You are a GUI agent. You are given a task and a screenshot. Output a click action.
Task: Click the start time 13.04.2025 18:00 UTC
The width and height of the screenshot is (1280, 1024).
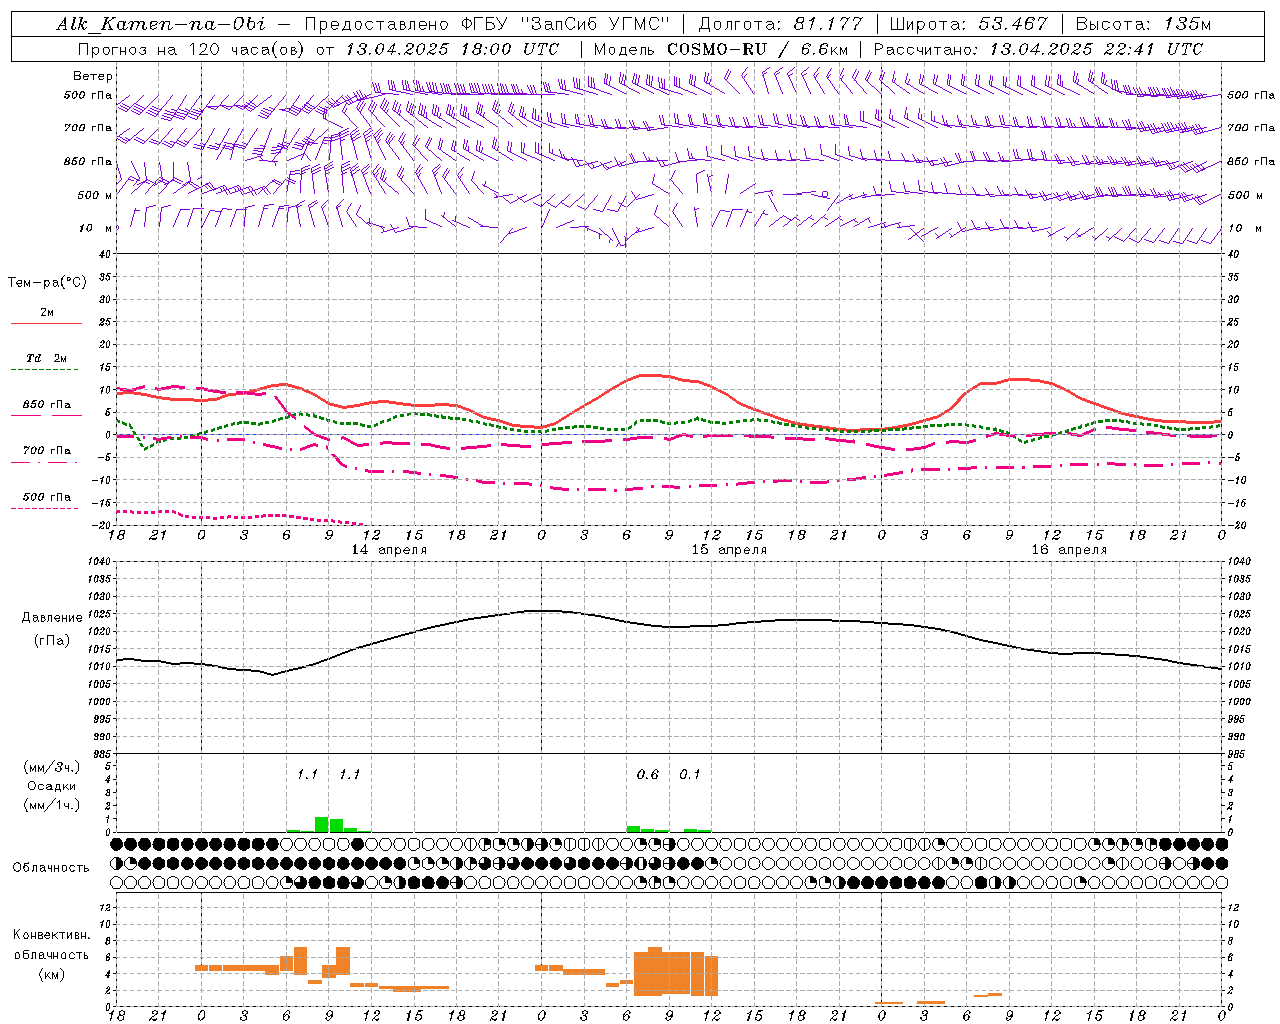(452, 49)
